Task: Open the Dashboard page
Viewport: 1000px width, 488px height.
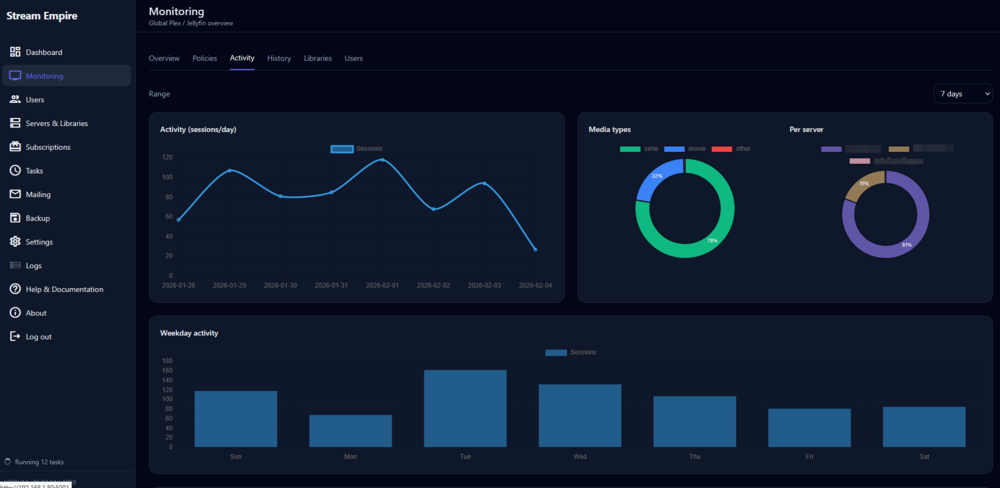Action: click(66, 52)
